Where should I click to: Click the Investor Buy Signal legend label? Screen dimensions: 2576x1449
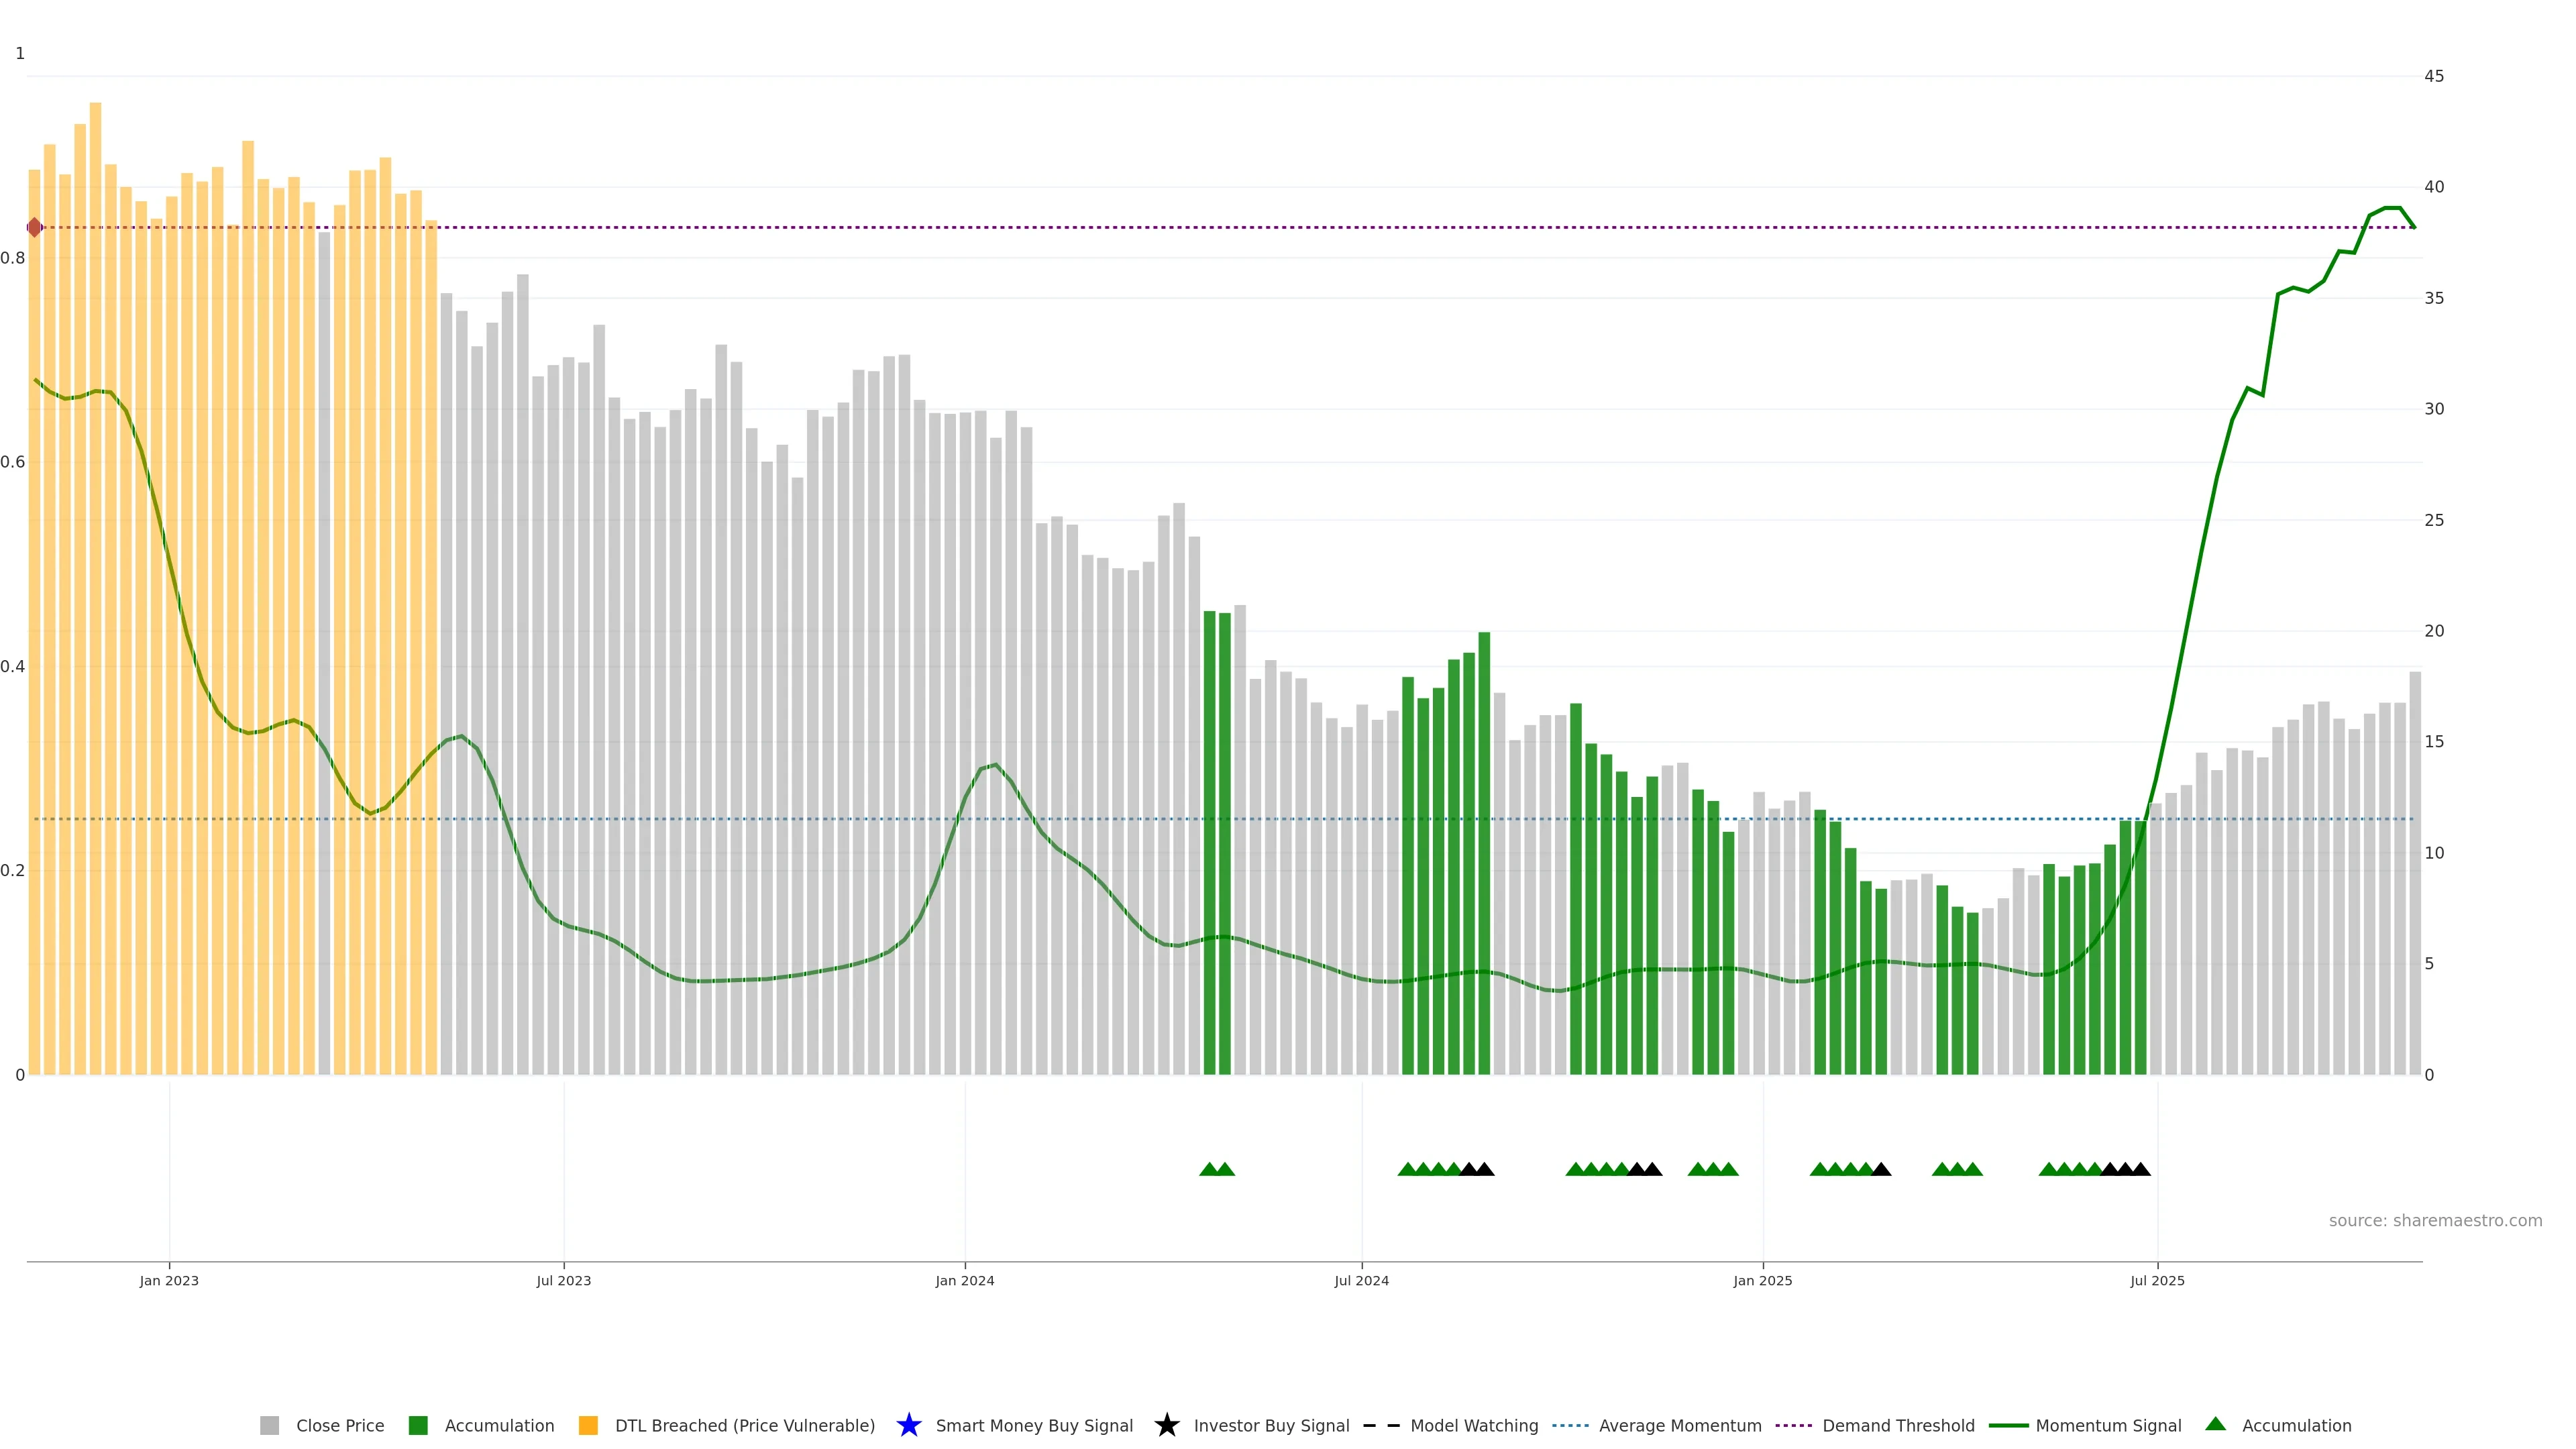[1271, 1425]
